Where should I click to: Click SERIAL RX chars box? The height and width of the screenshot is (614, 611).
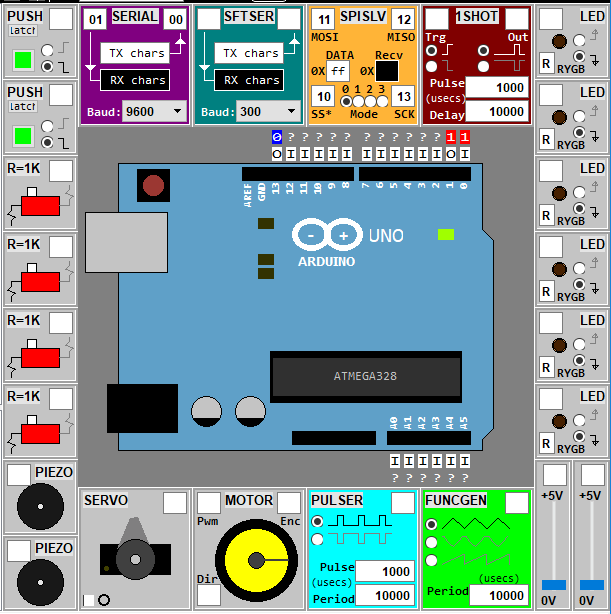click(x=135, y=80)
